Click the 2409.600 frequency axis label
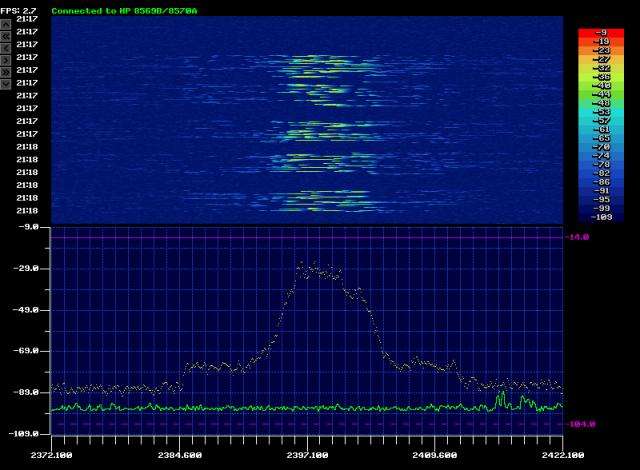The height and width of the screenshot is (470, 640). 435,455
